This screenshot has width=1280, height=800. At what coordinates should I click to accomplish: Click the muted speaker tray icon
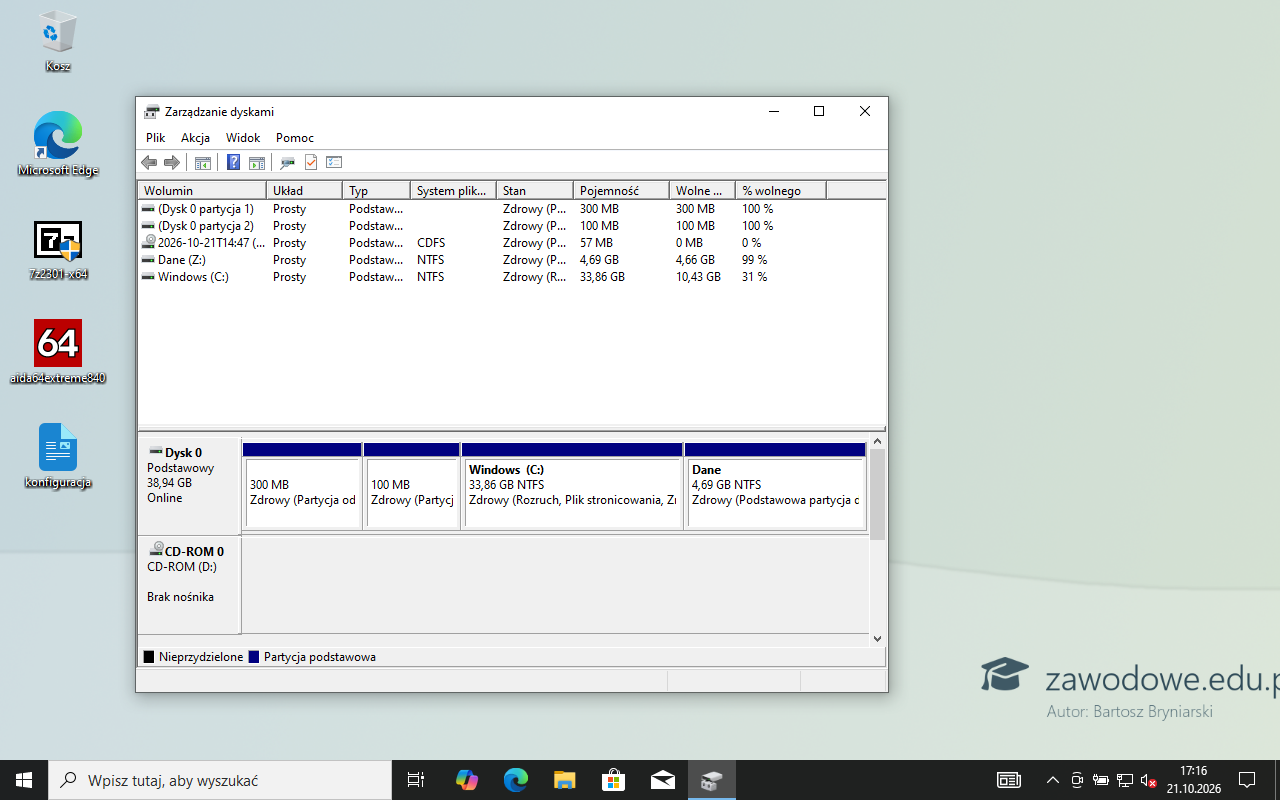coord(1148,780)
